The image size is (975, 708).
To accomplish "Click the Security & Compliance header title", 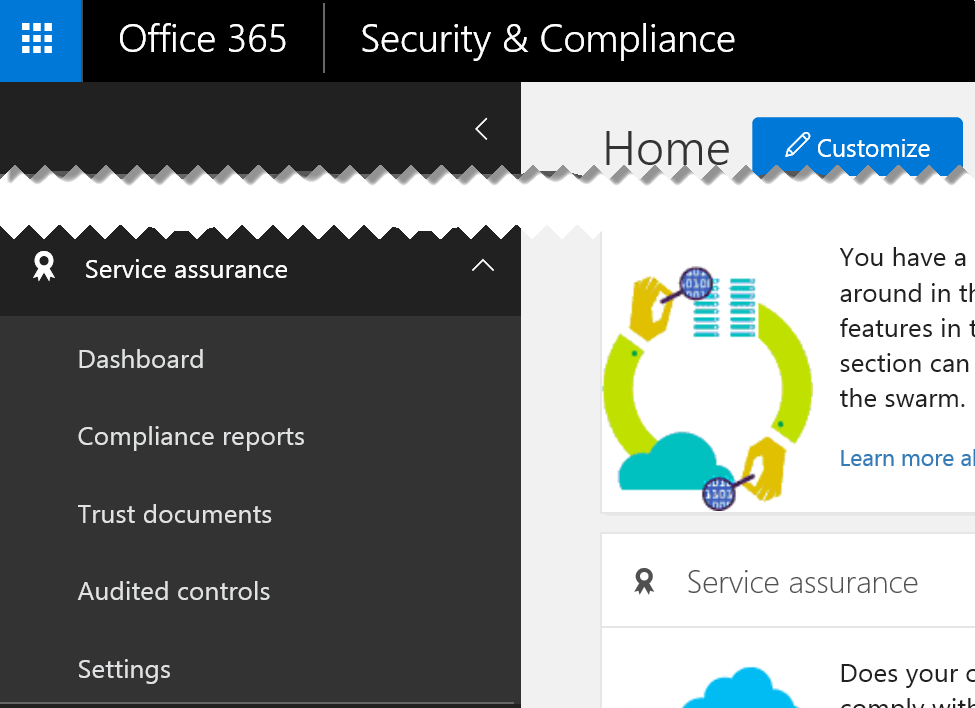I will (547, 40).
